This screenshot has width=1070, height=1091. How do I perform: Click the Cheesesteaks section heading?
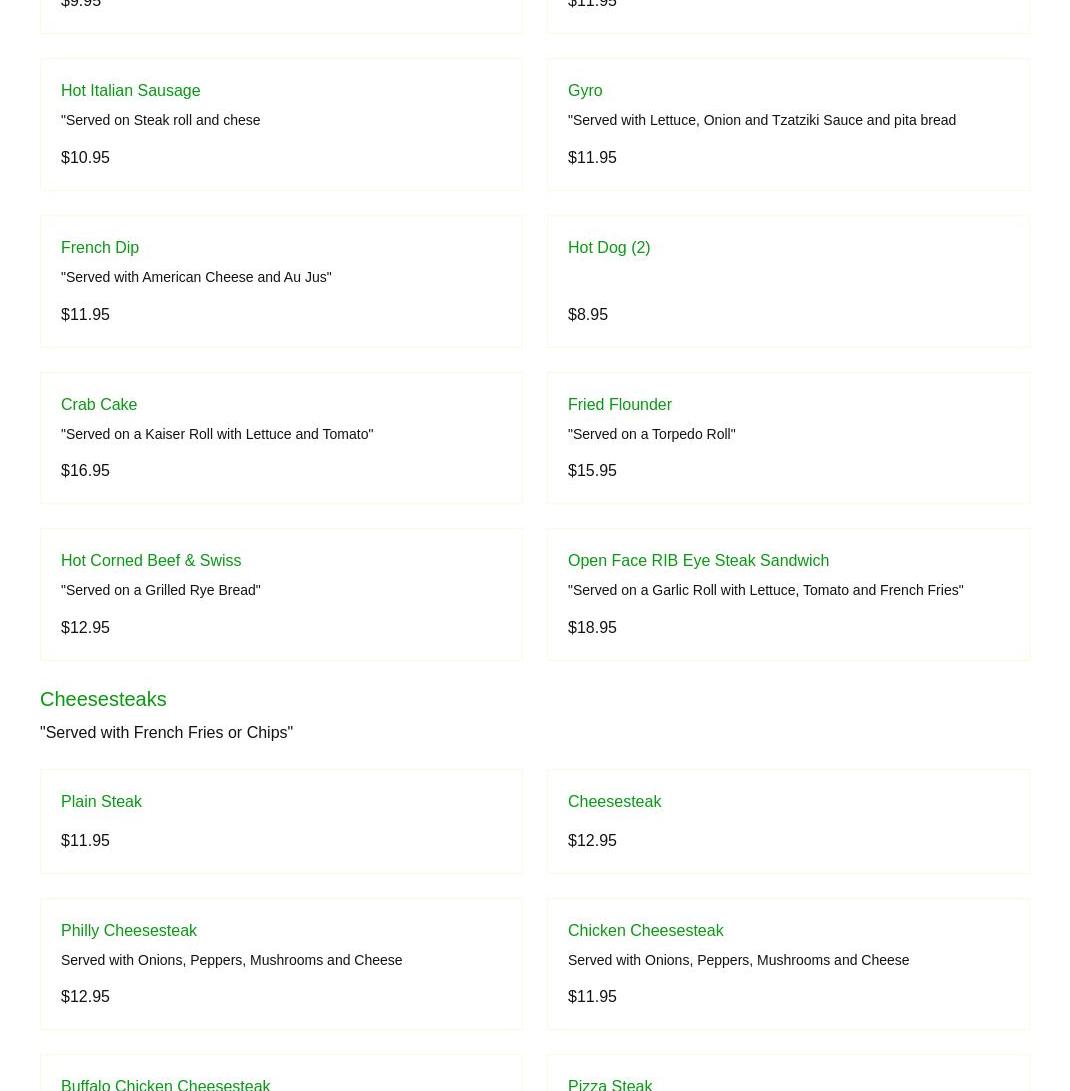[x=103, y=699]
